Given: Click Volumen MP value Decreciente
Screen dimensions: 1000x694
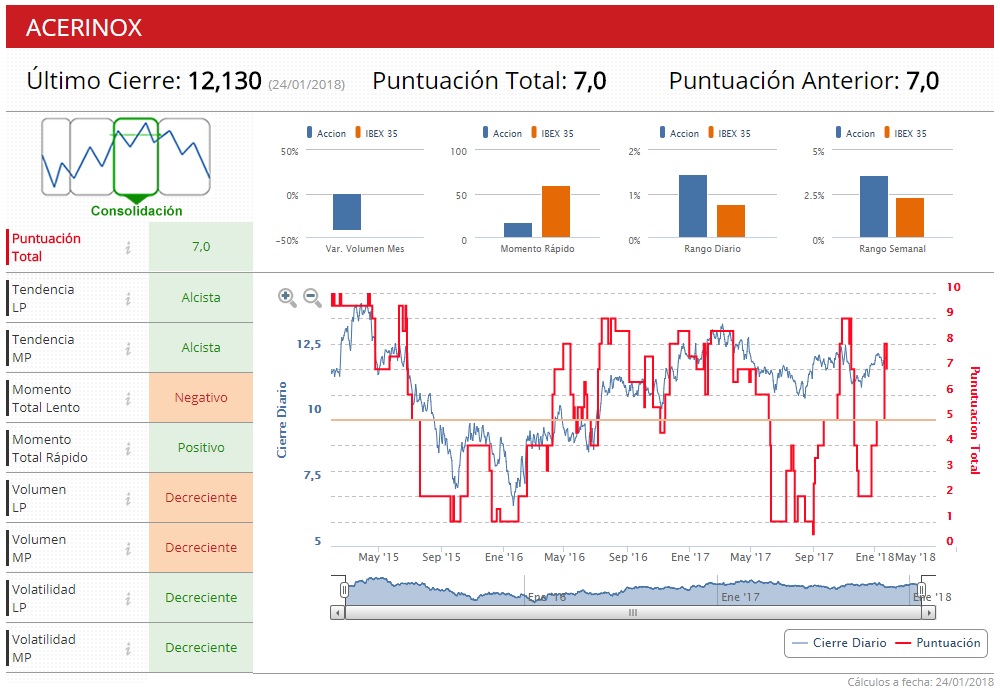Looking at the screenshot, I should click(x=201, y=547).
